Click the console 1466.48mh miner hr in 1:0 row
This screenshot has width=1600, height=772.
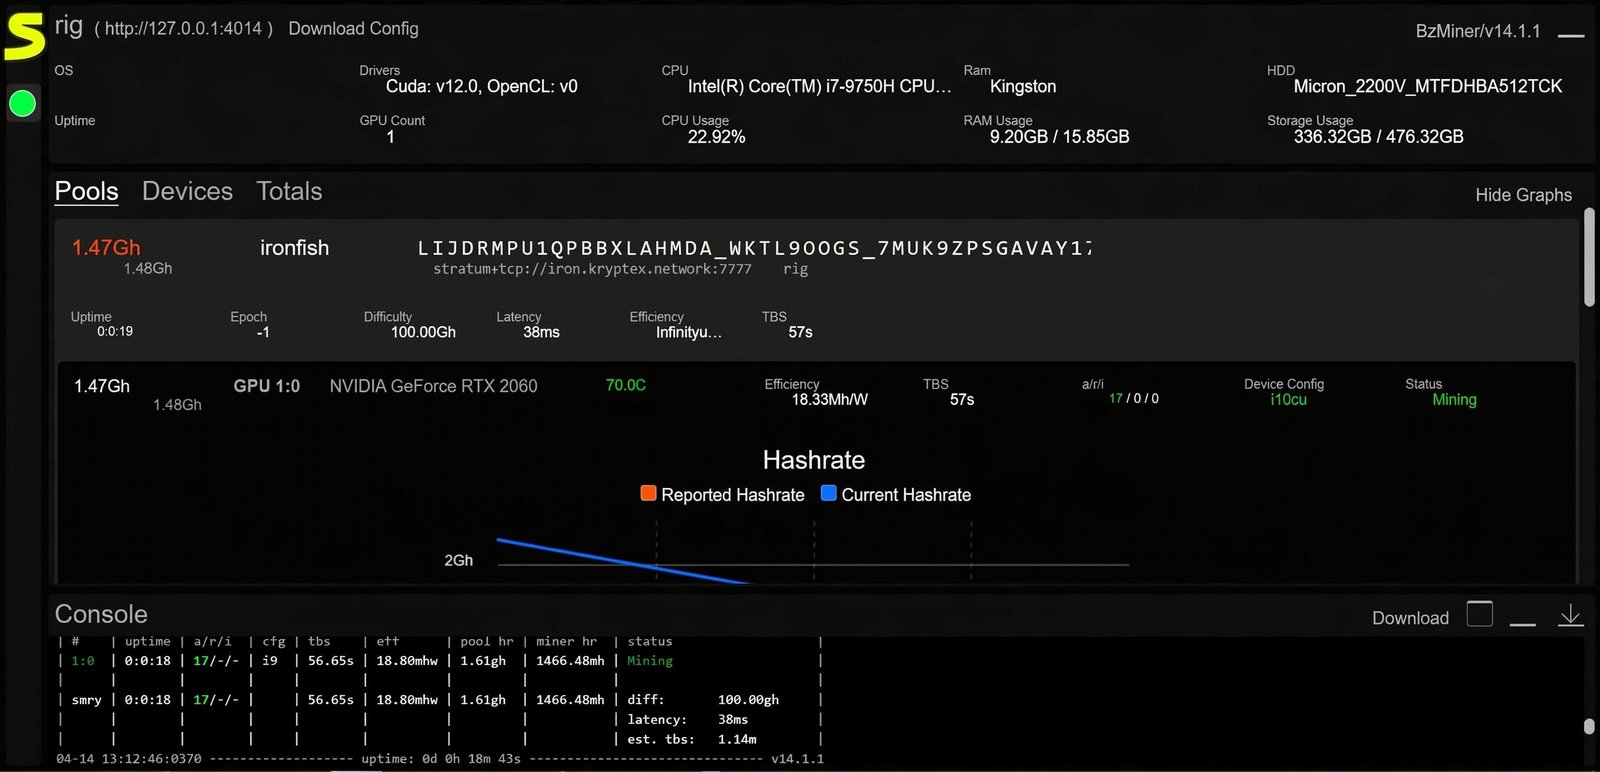pyautogui.click(x=570, y=661)
